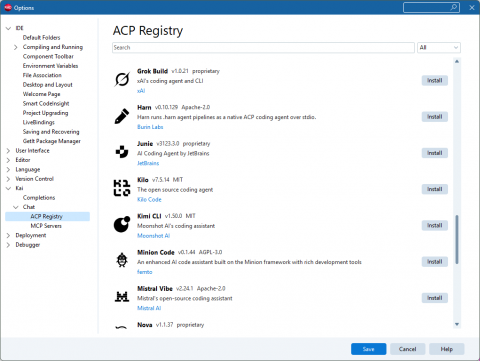Click the RAD Studio Options window icon
Viewport: 480px width, 361px height.
[x=8, y=7]
